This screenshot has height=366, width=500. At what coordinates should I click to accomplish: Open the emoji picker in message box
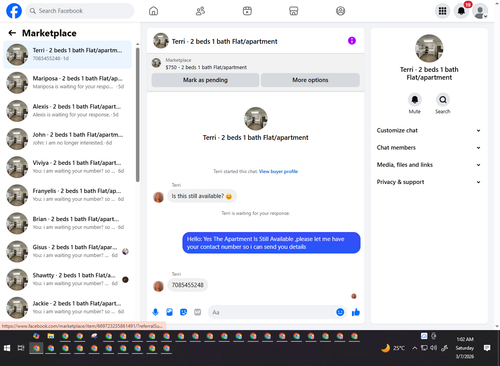click(340, 312)
